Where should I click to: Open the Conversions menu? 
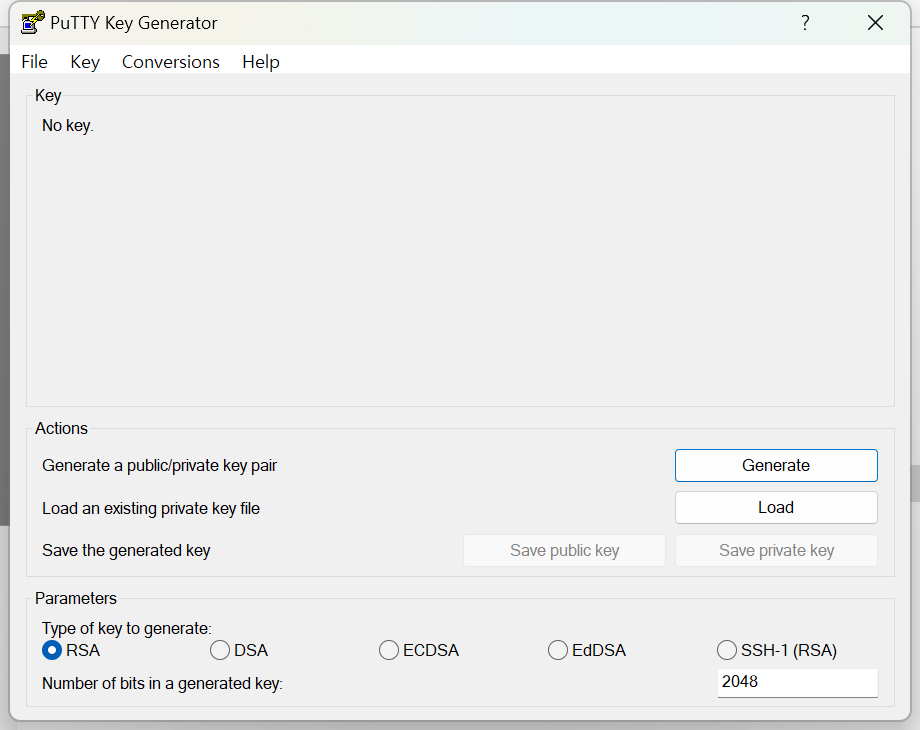[171, 62]
